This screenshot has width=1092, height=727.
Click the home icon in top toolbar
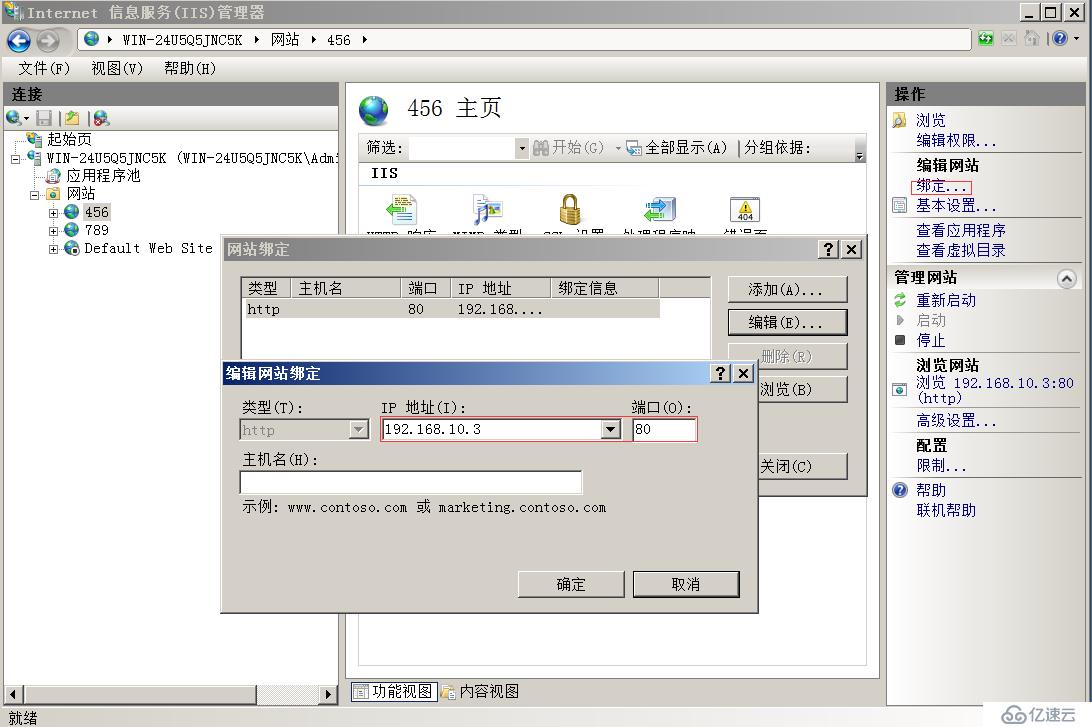pyautogui.click(x=1032, y=39)
